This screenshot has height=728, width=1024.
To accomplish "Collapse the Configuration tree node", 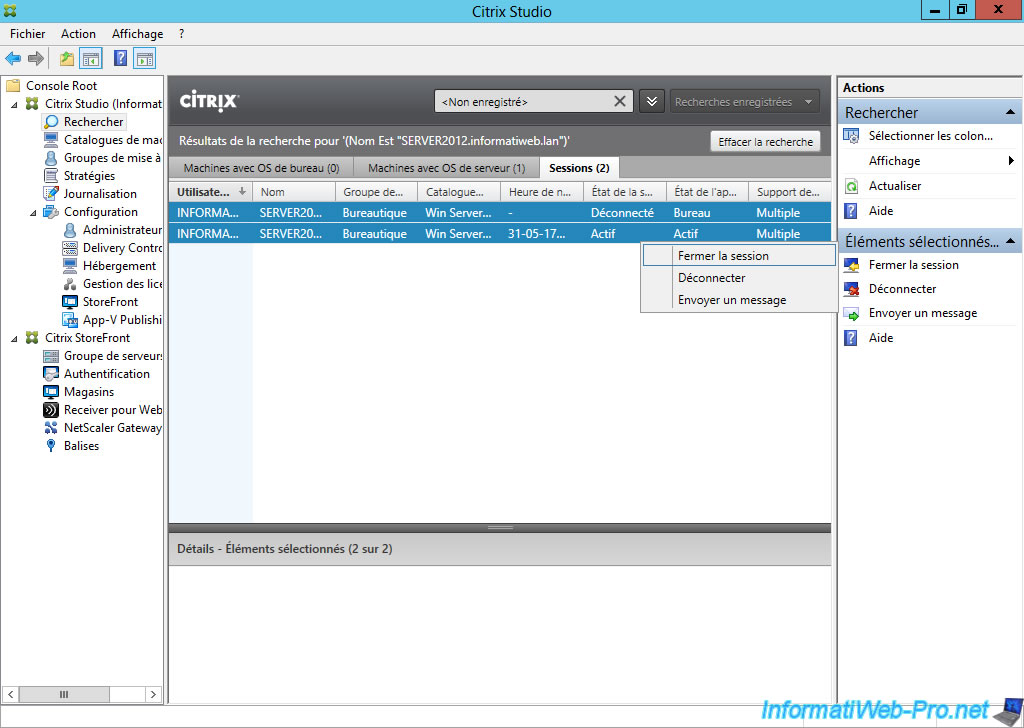I will [x=33, y=212].
